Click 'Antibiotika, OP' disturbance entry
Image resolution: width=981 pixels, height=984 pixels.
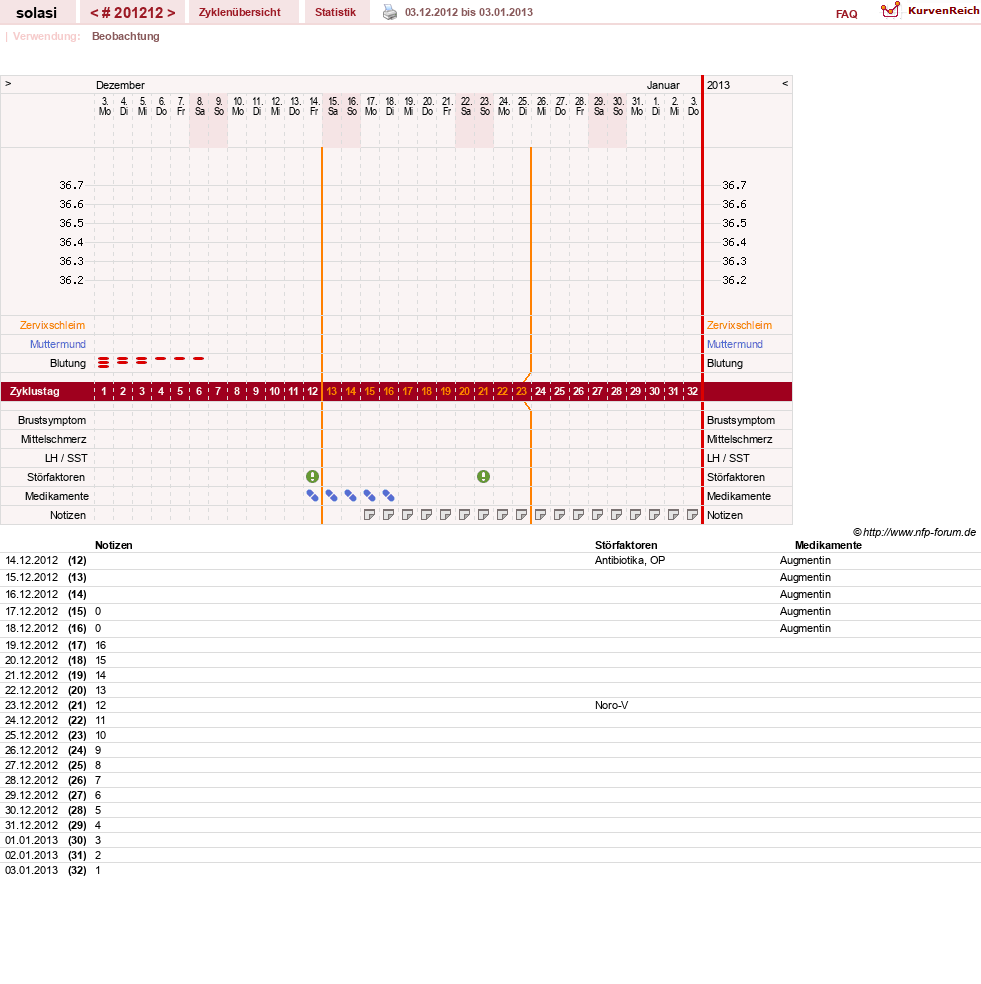point(630,560)
